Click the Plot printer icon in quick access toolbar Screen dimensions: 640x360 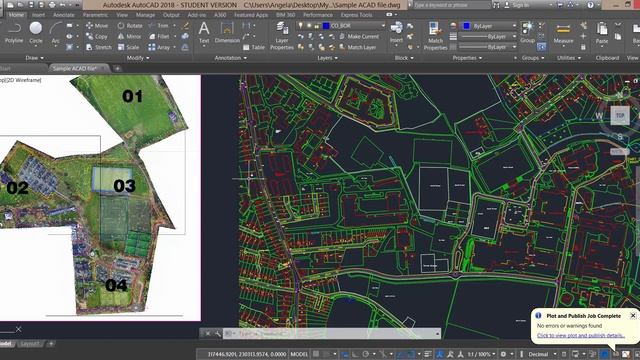point(52,5)
